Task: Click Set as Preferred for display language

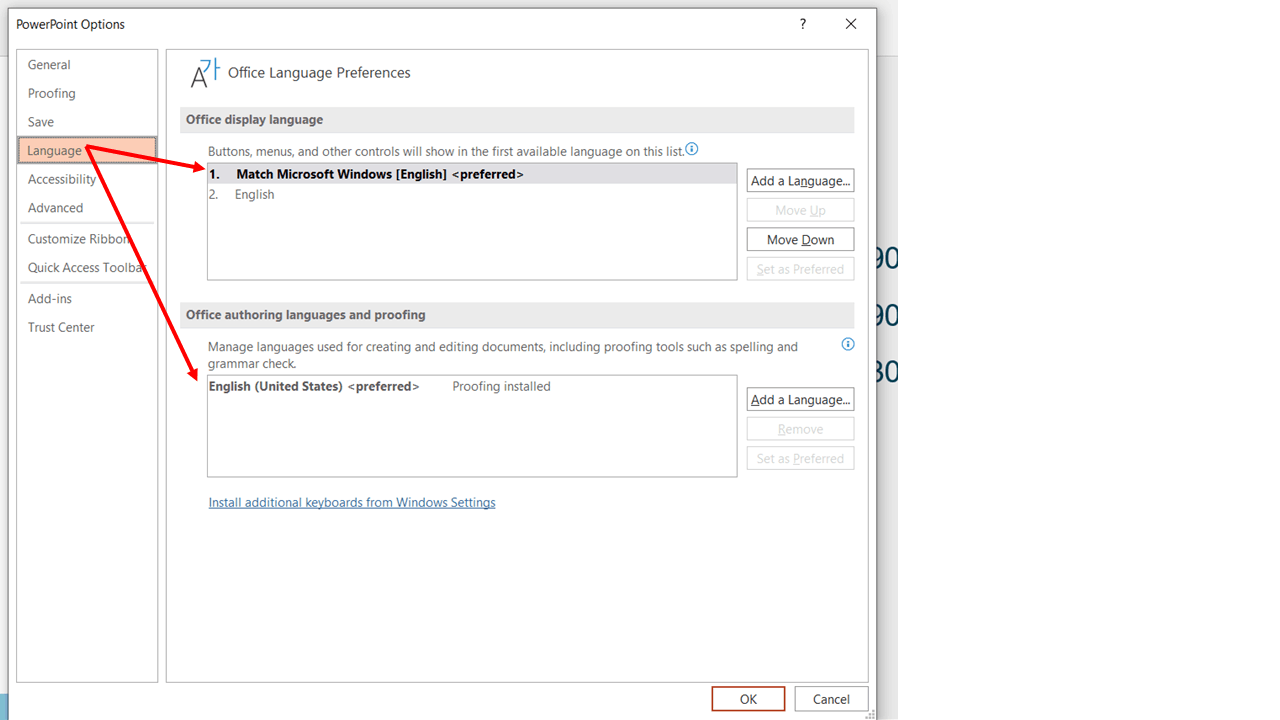Action: [800, 269]
